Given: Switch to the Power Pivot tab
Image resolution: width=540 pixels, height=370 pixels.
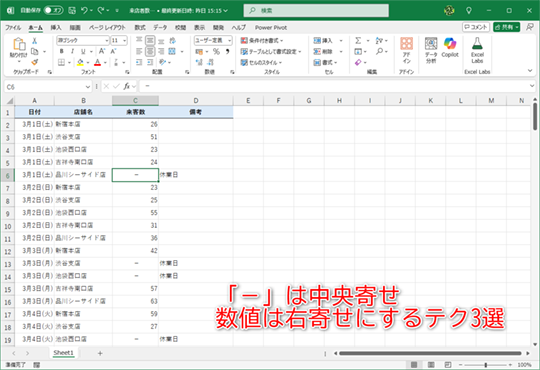Looking at the screenshot, I should pyautogui.click(x=271, y=27).
